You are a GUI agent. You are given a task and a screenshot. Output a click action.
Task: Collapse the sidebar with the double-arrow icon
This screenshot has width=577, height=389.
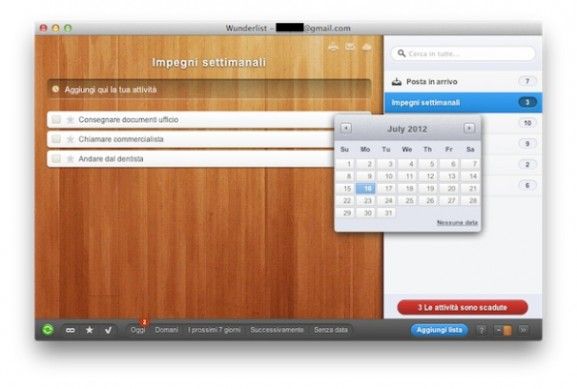click(x=524, y=330)
